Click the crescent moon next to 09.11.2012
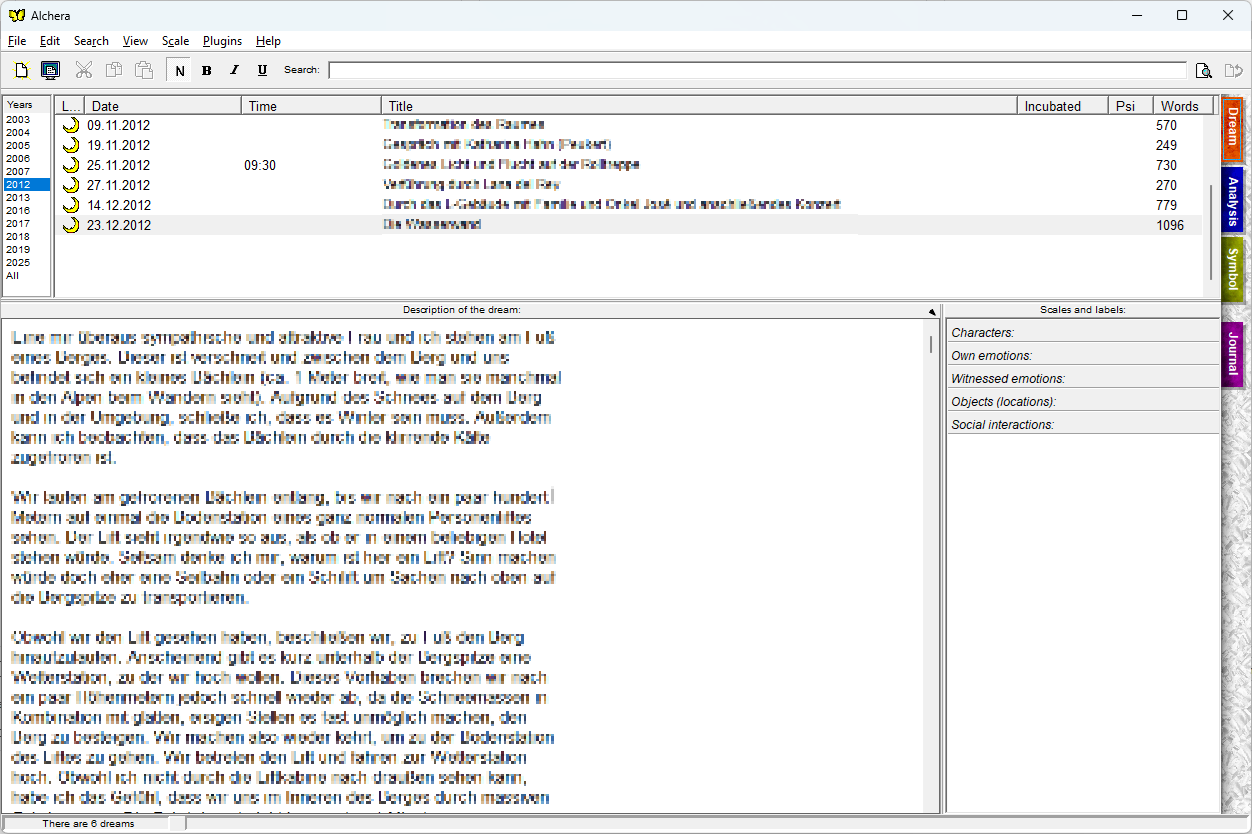 (69, 125)
